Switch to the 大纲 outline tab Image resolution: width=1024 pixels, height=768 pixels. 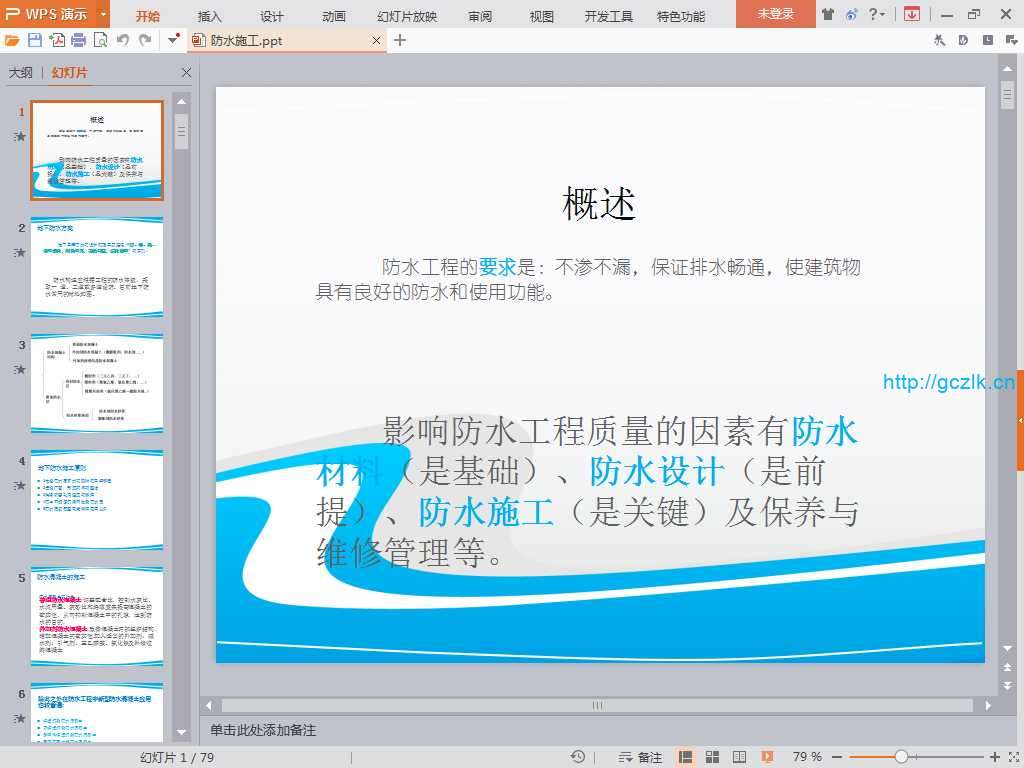pos(20,73)
